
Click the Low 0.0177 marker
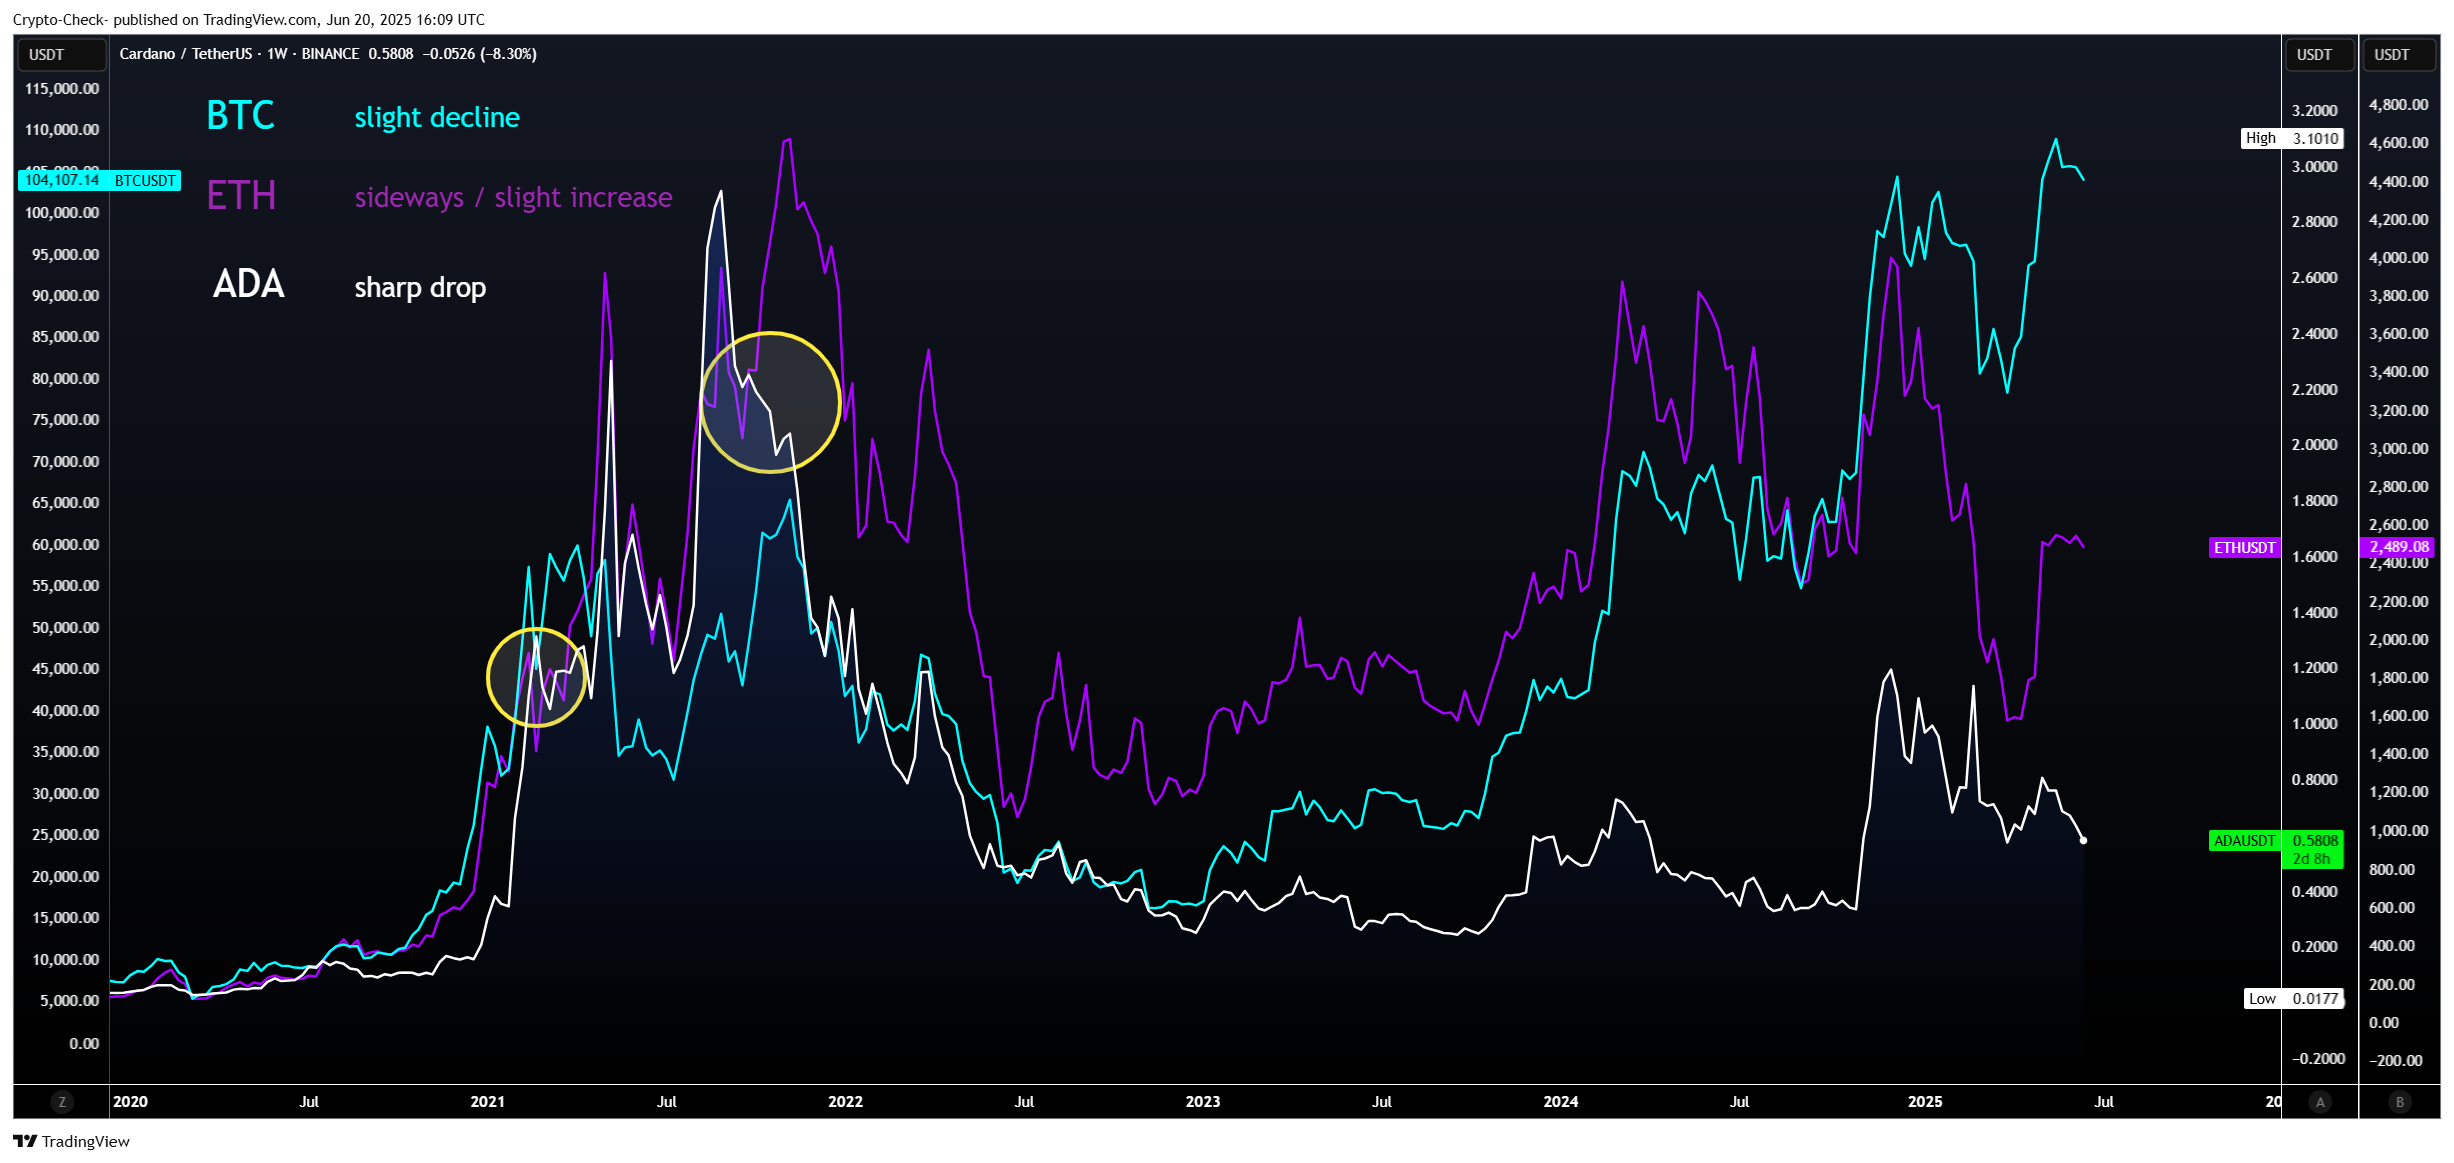[2294, 998]
